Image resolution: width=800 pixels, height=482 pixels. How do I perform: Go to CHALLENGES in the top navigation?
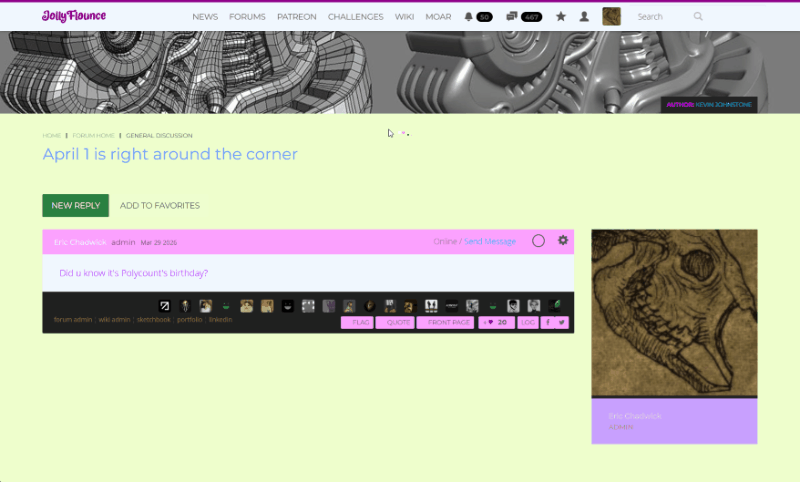(355, 17)
